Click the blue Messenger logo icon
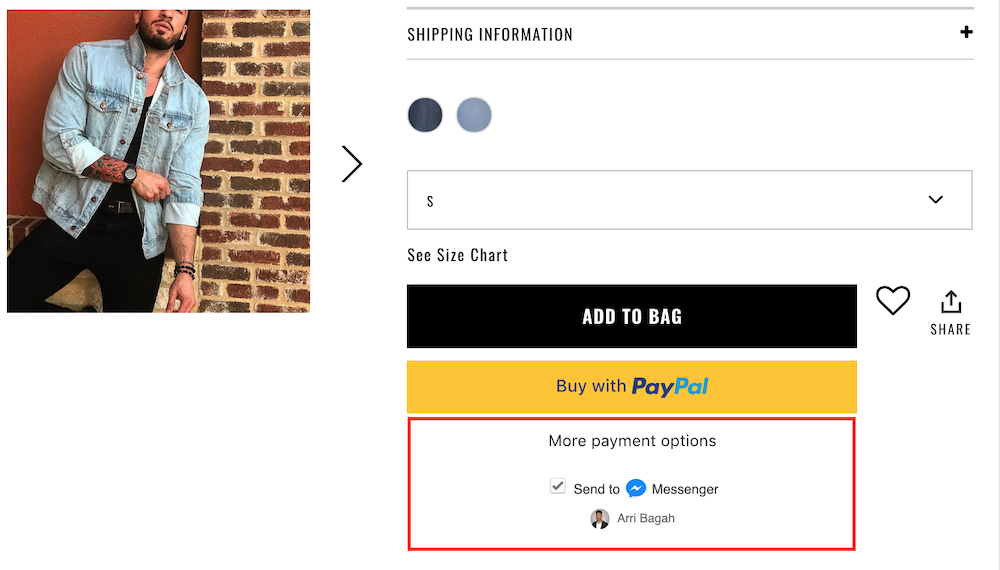1000x570 pixels. (x=636, y=488)
